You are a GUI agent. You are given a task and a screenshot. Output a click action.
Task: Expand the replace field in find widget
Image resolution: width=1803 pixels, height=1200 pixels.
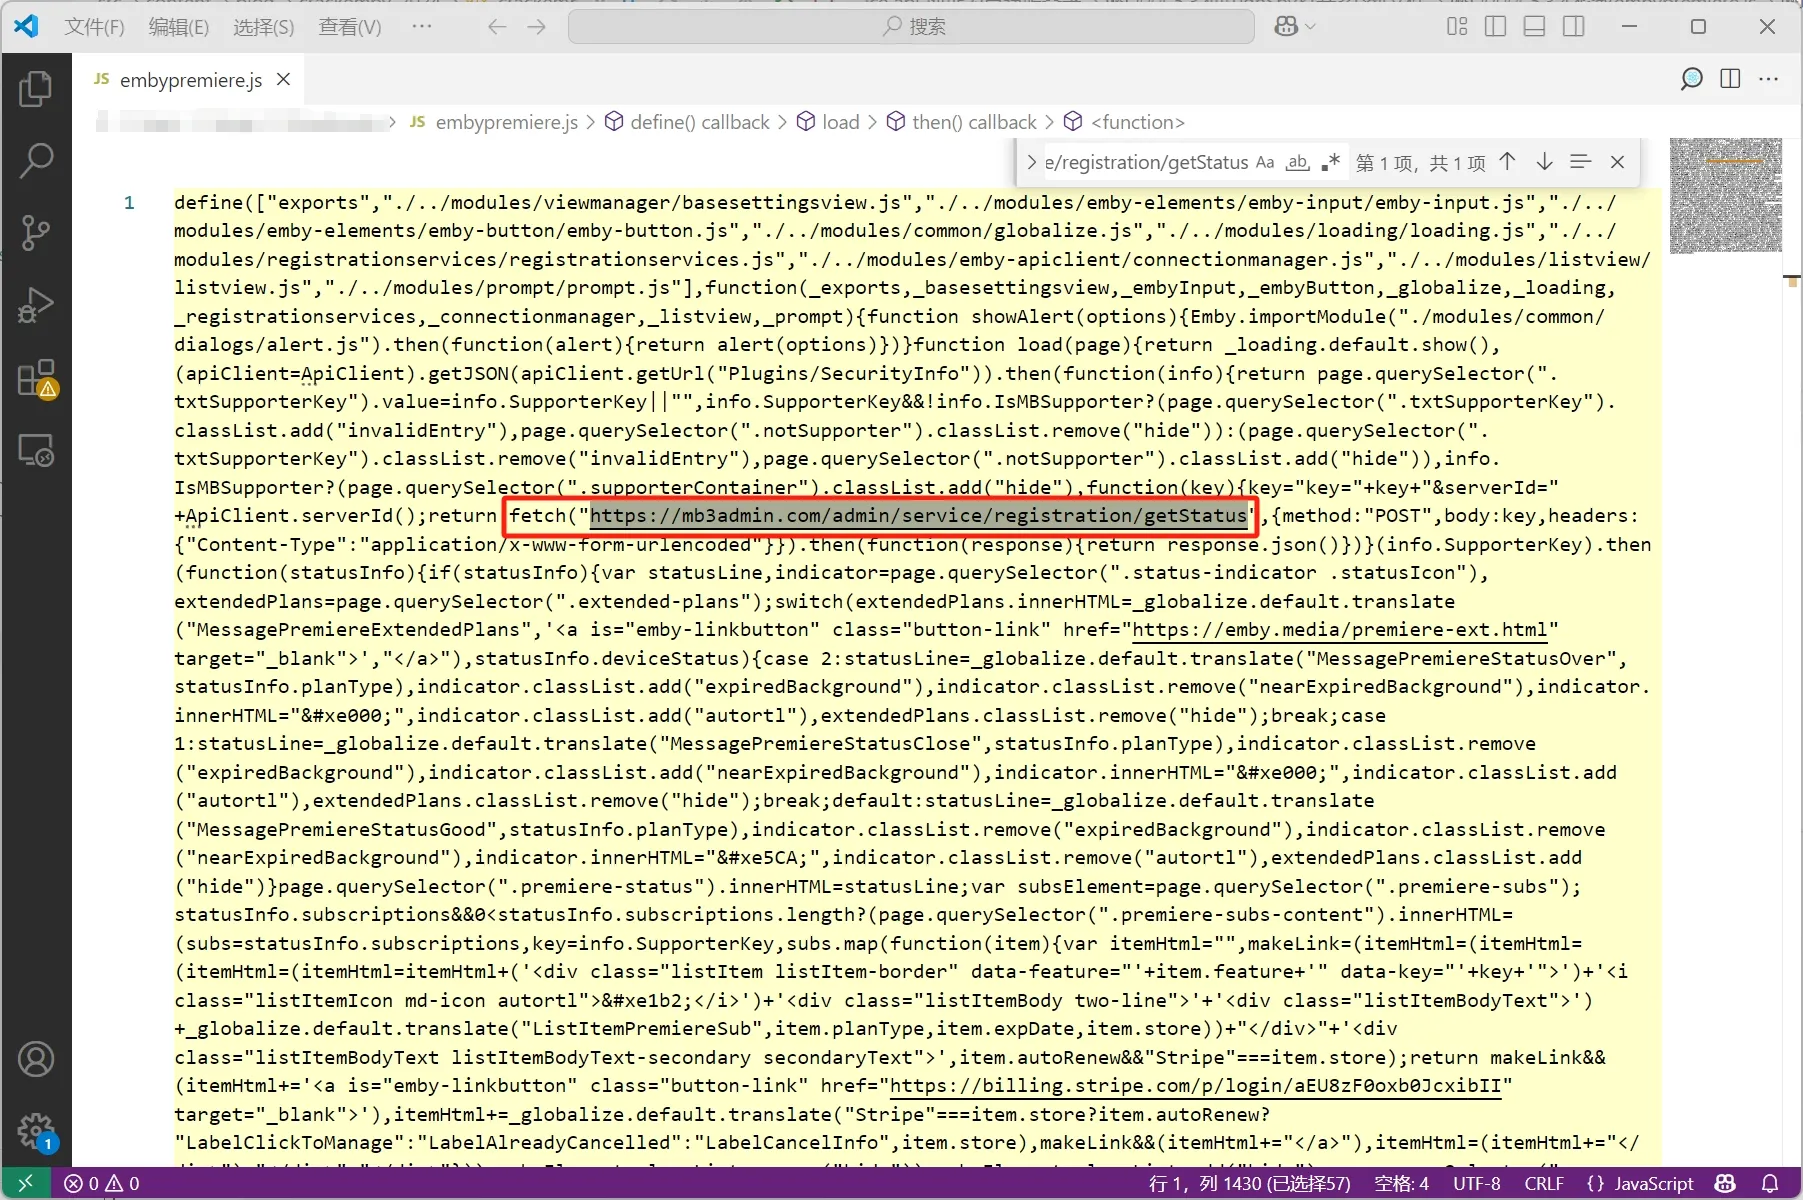click(x=1031, y=162)
